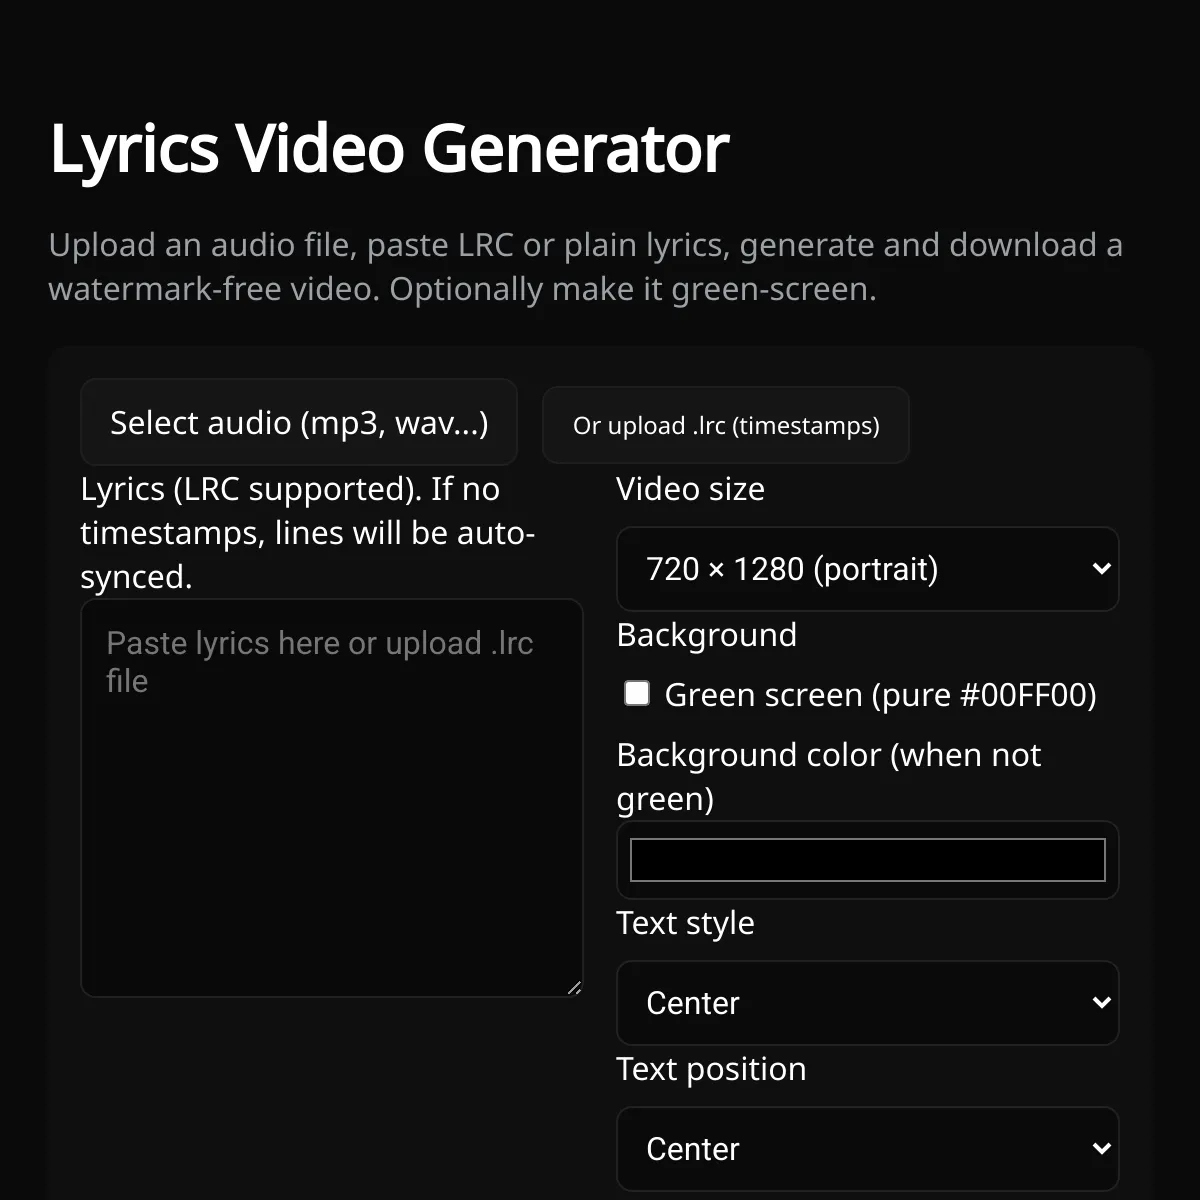Open the Background color swatch picker
1200x1200 pixels.
(x=867, y=860)
